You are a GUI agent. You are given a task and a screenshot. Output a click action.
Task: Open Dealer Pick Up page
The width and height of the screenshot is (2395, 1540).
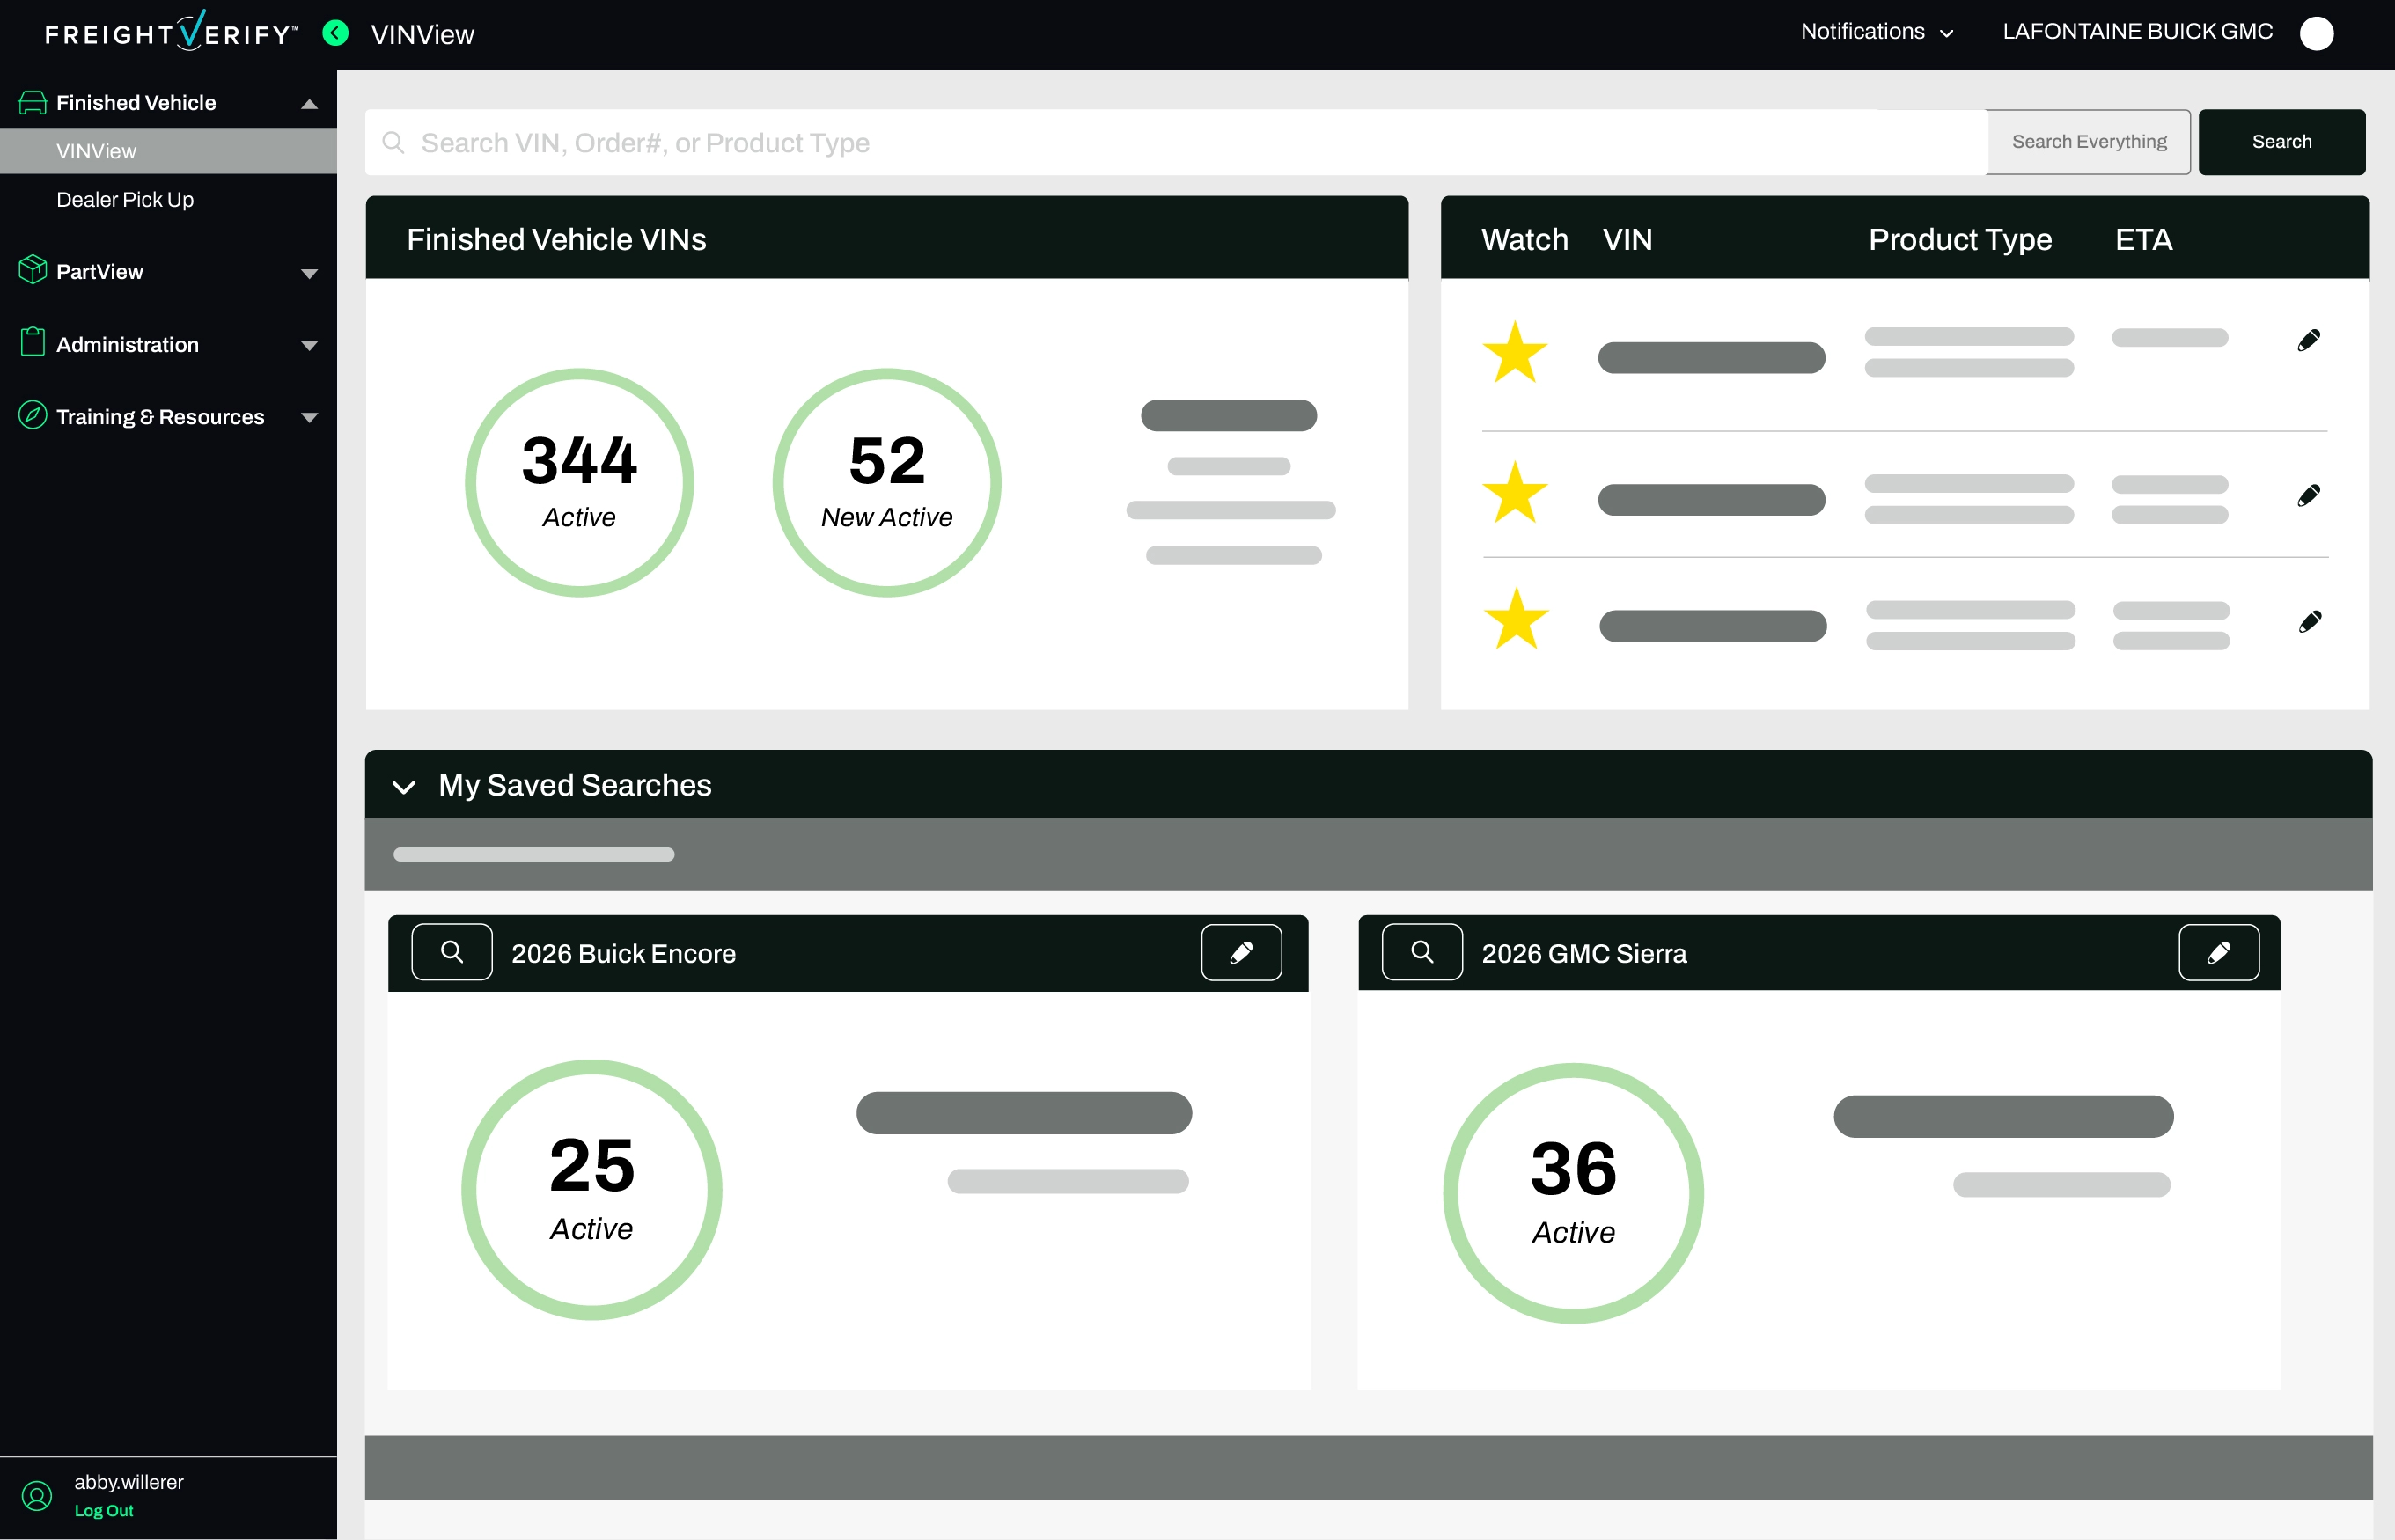(125, 200)
